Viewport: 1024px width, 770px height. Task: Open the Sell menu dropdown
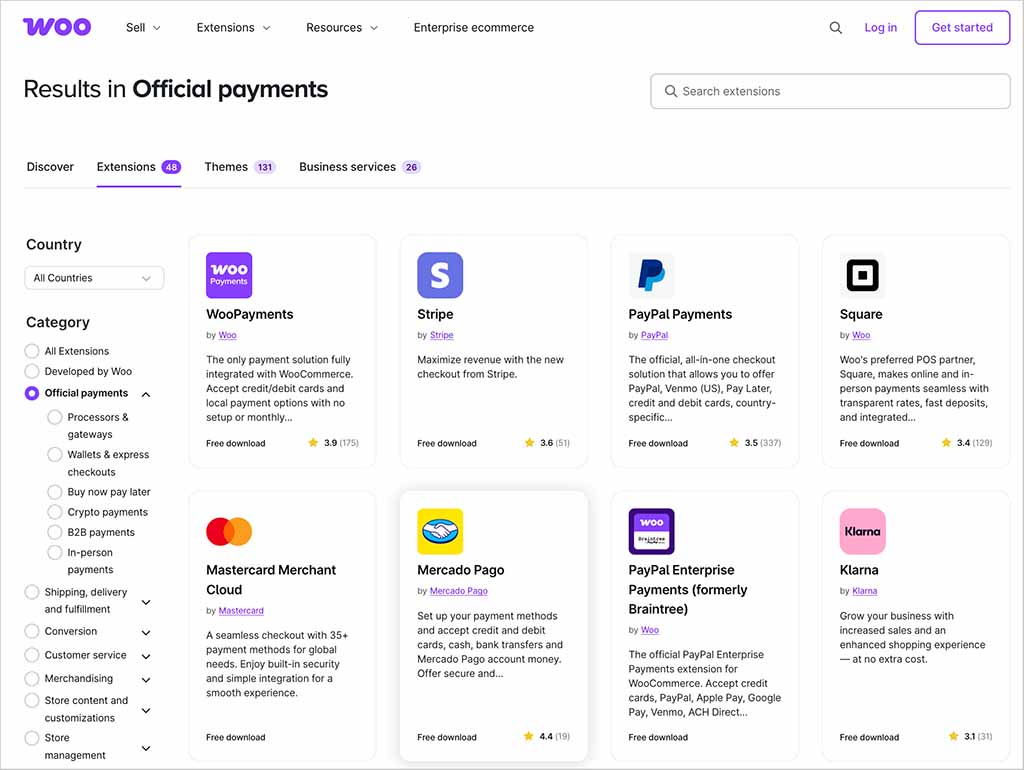(143, 27)
